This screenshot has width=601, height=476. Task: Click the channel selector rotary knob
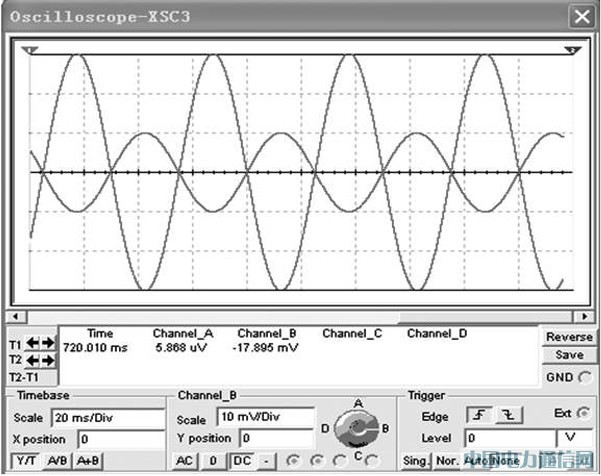coord(355,428)
